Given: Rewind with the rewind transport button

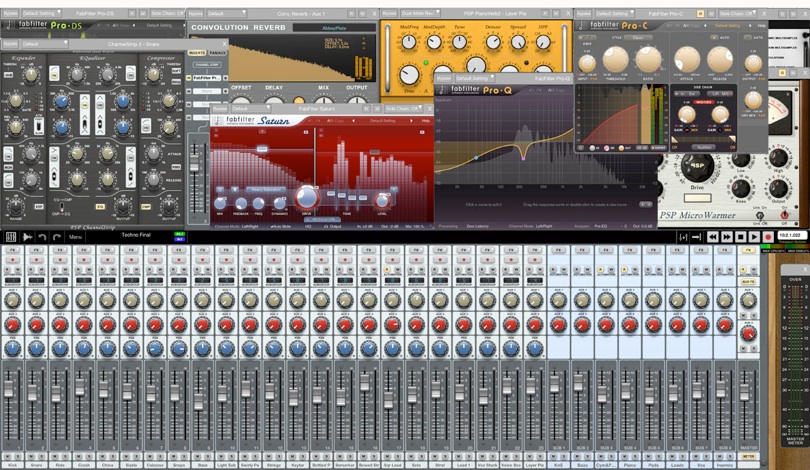Looking at the screenshot, I should point(712,237).
